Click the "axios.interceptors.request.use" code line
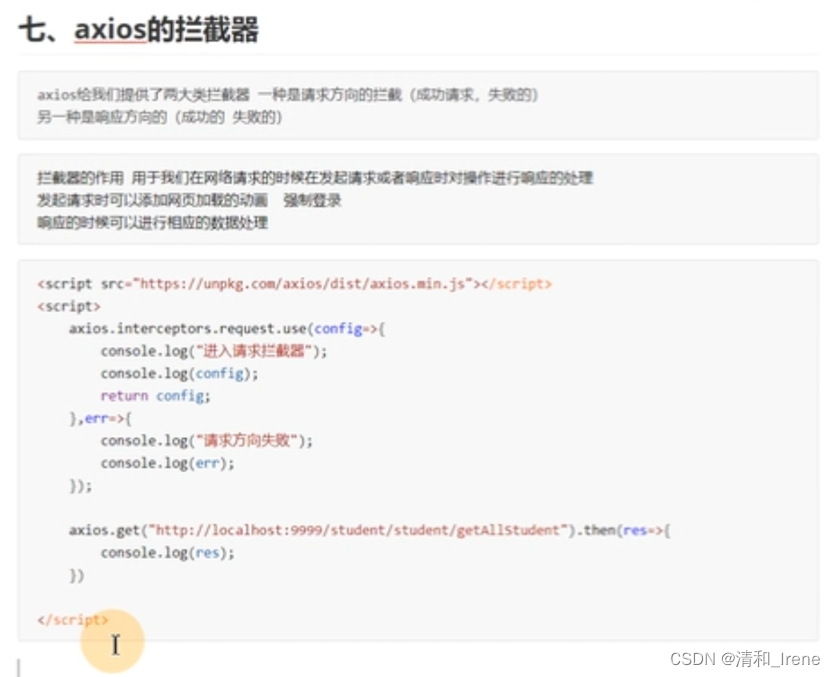Viewport: 835px width, 677px height. pyautogui.click(x=227, y=329)
